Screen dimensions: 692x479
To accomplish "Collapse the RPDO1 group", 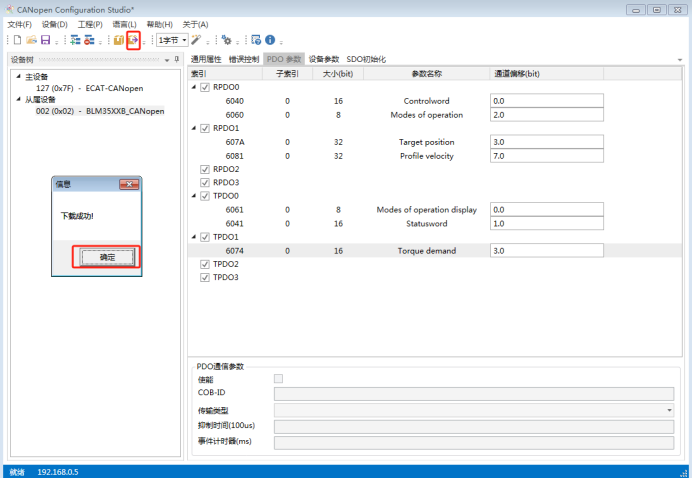I will 194,128.
